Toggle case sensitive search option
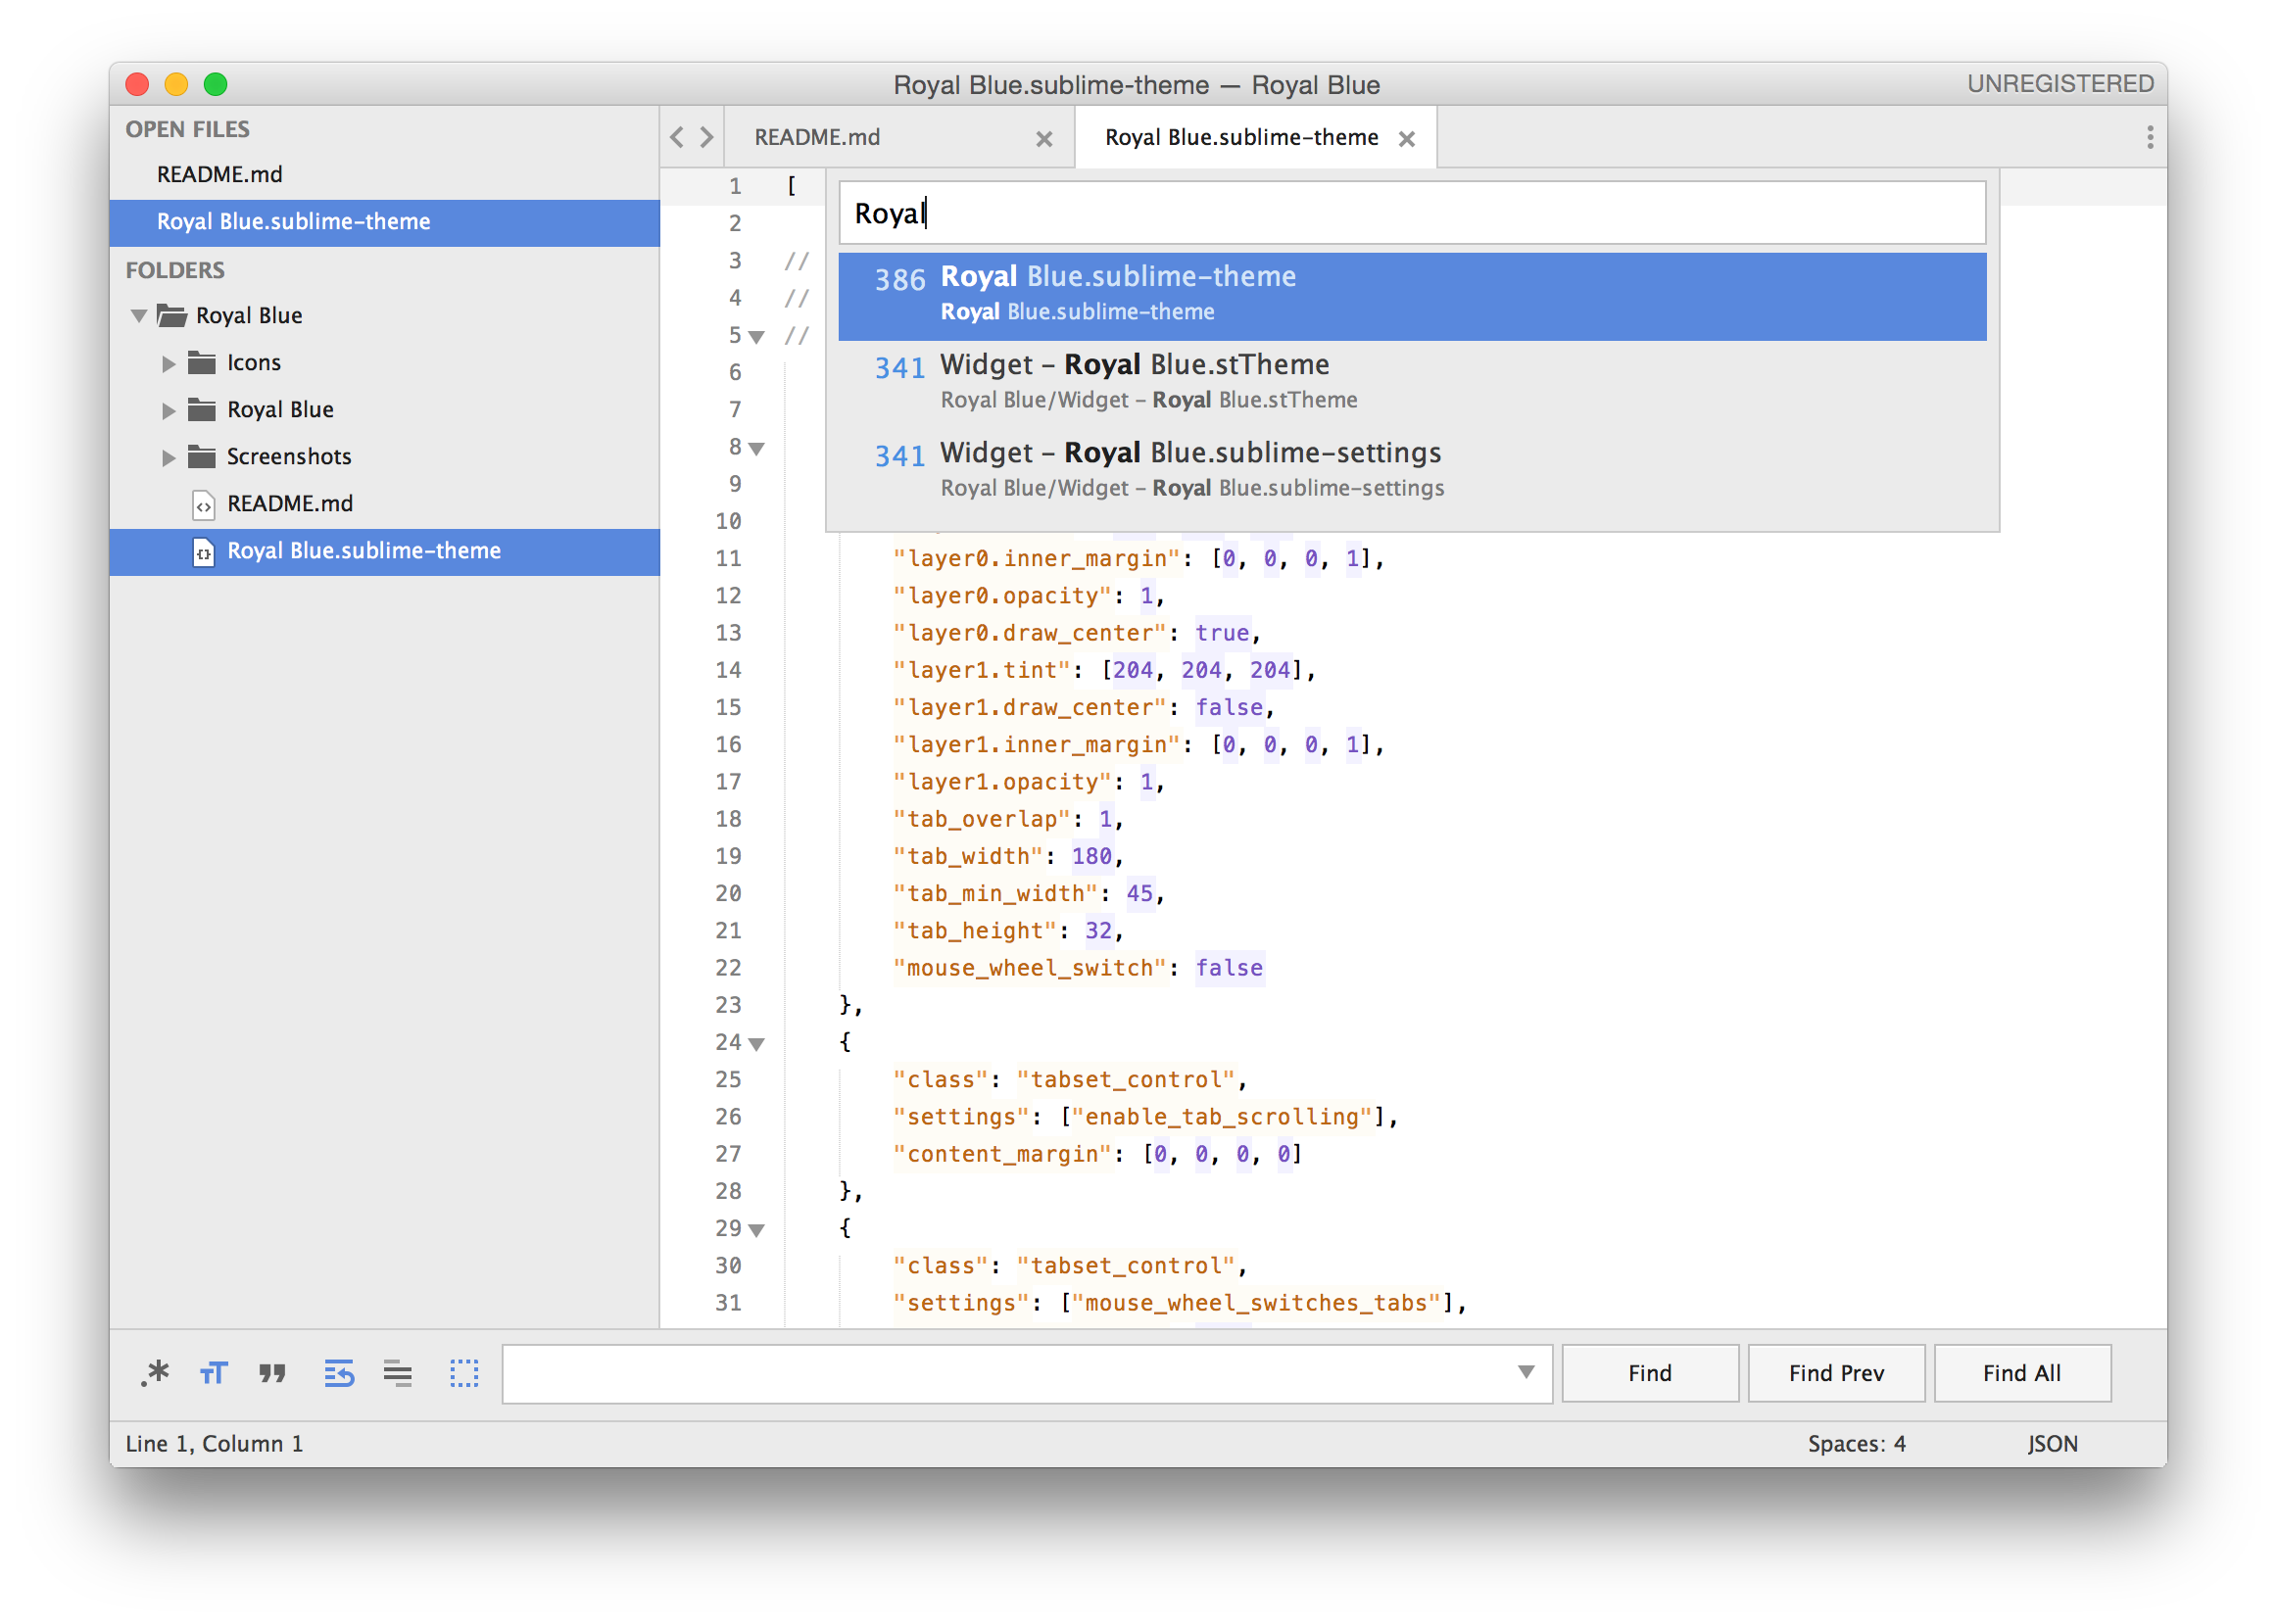2277x1624 pixels. 214,1373
